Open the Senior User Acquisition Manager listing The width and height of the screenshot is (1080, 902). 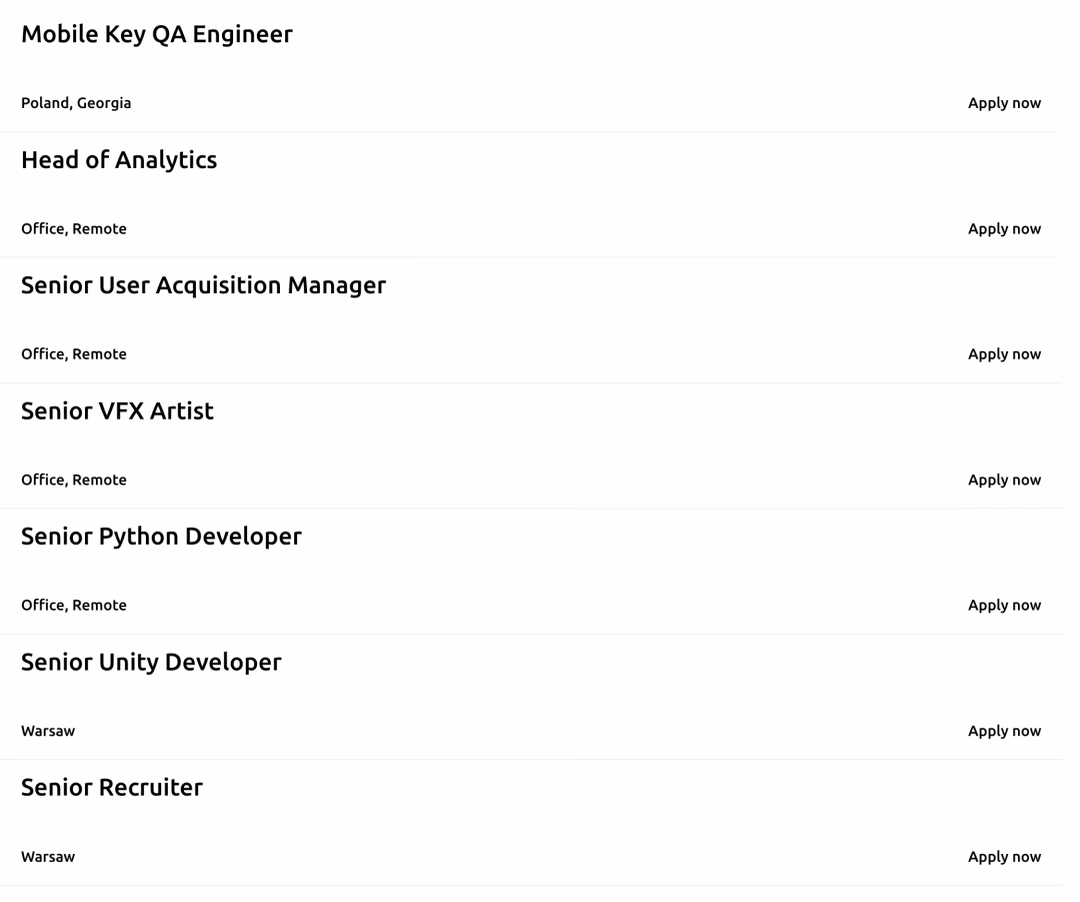coord(203,286)
